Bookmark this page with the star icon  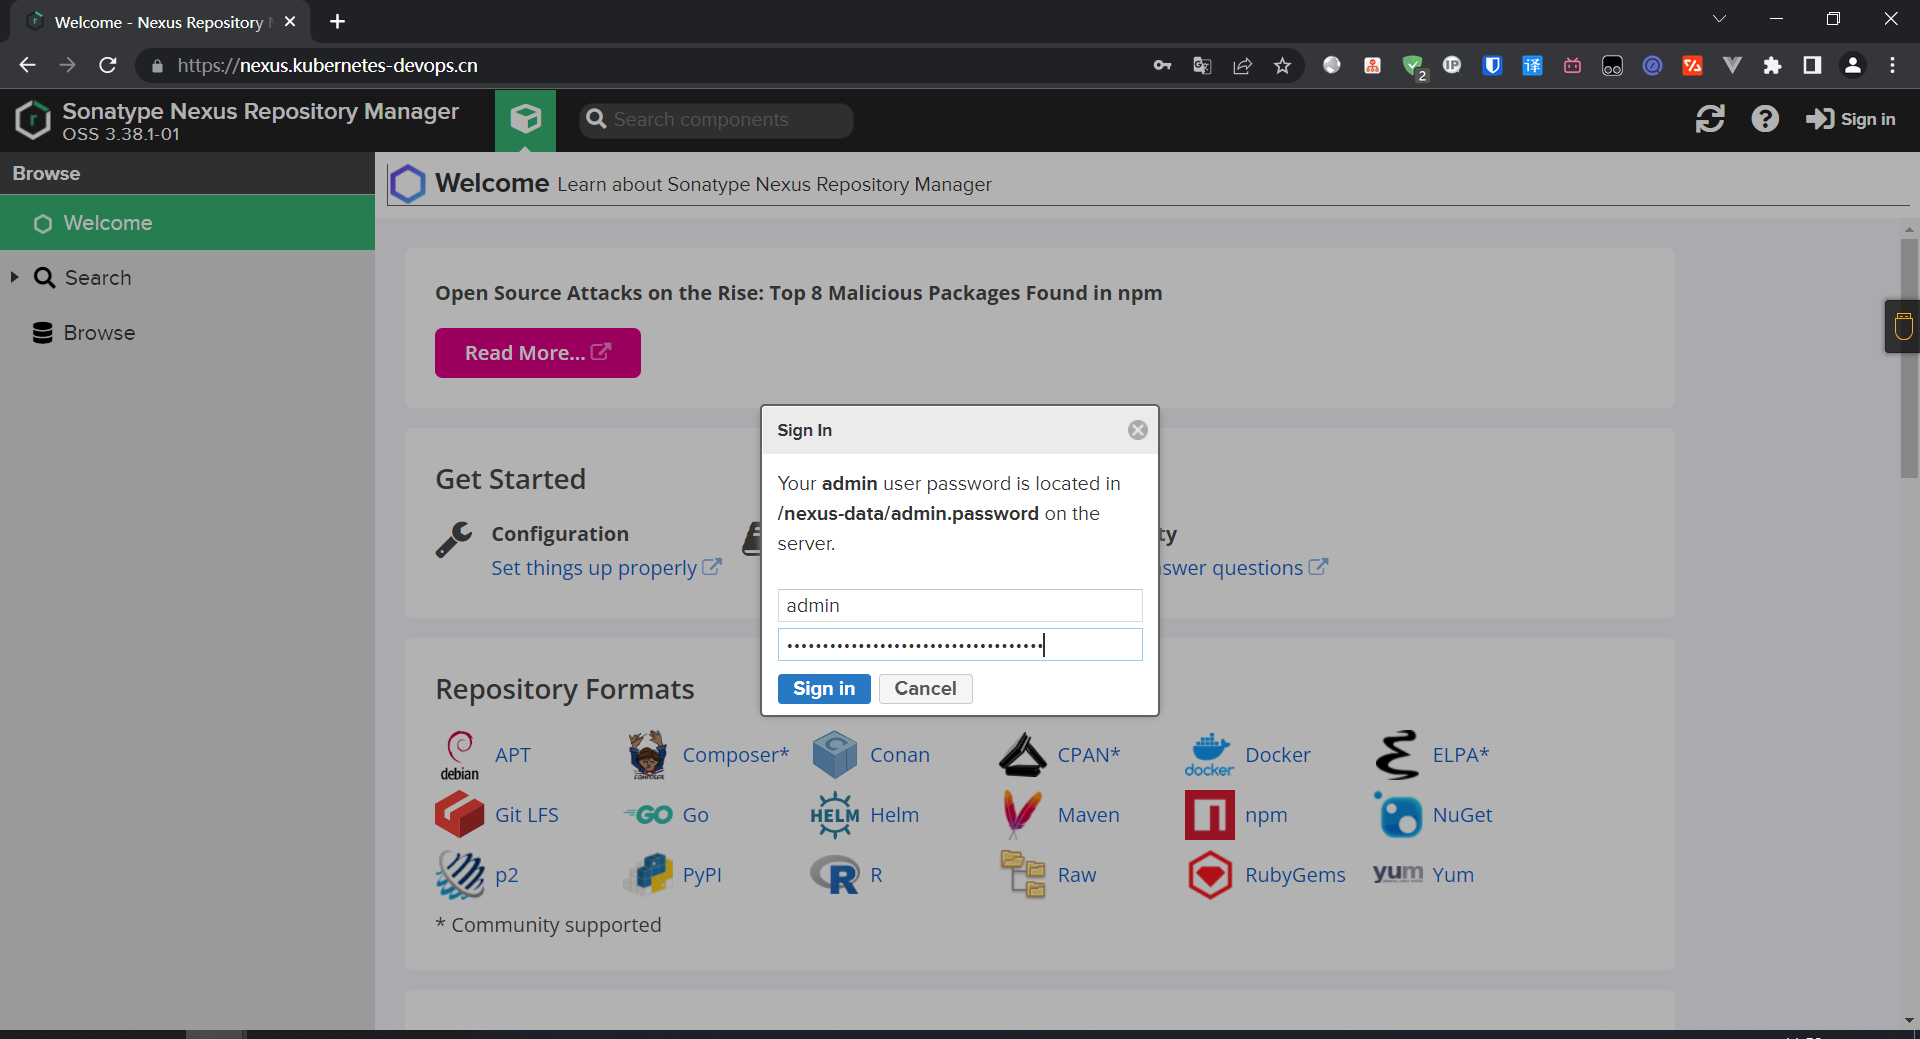coord(1282,65)
